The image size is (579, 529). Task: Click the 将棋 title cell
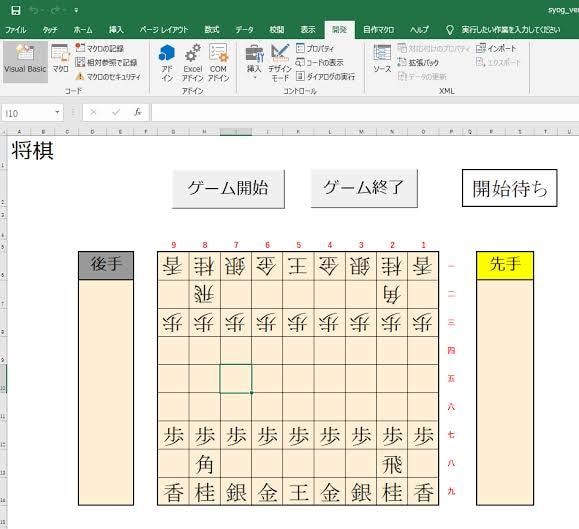click(x=33, y=151)
